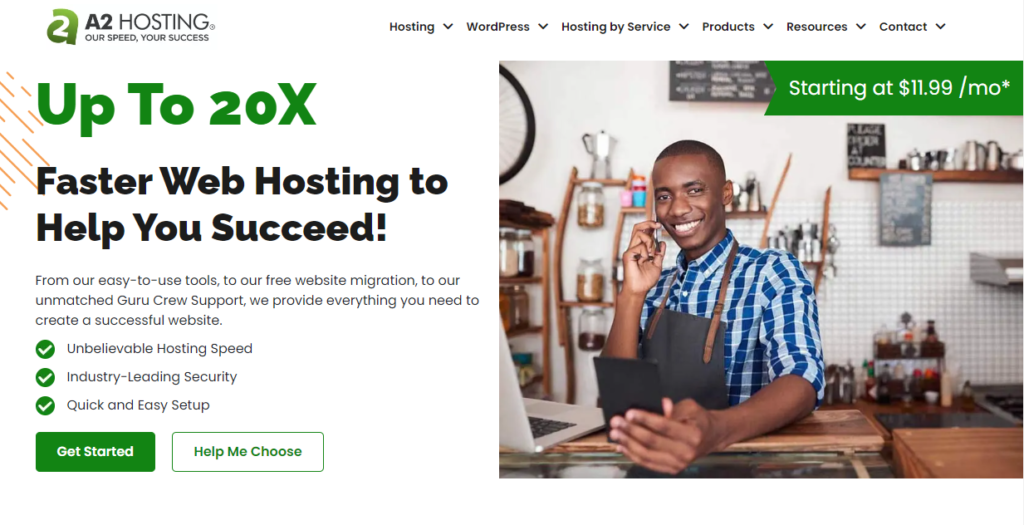
Task: Click the green checkmark beside Unbelievable Hosting Speed
Action: pos(45,349)
